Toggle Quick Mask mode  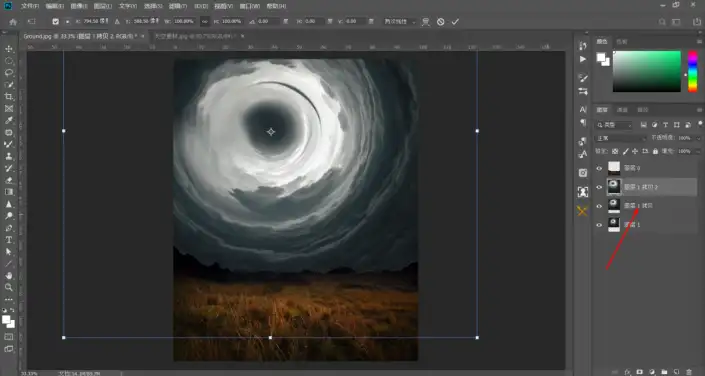pos(9,336)
